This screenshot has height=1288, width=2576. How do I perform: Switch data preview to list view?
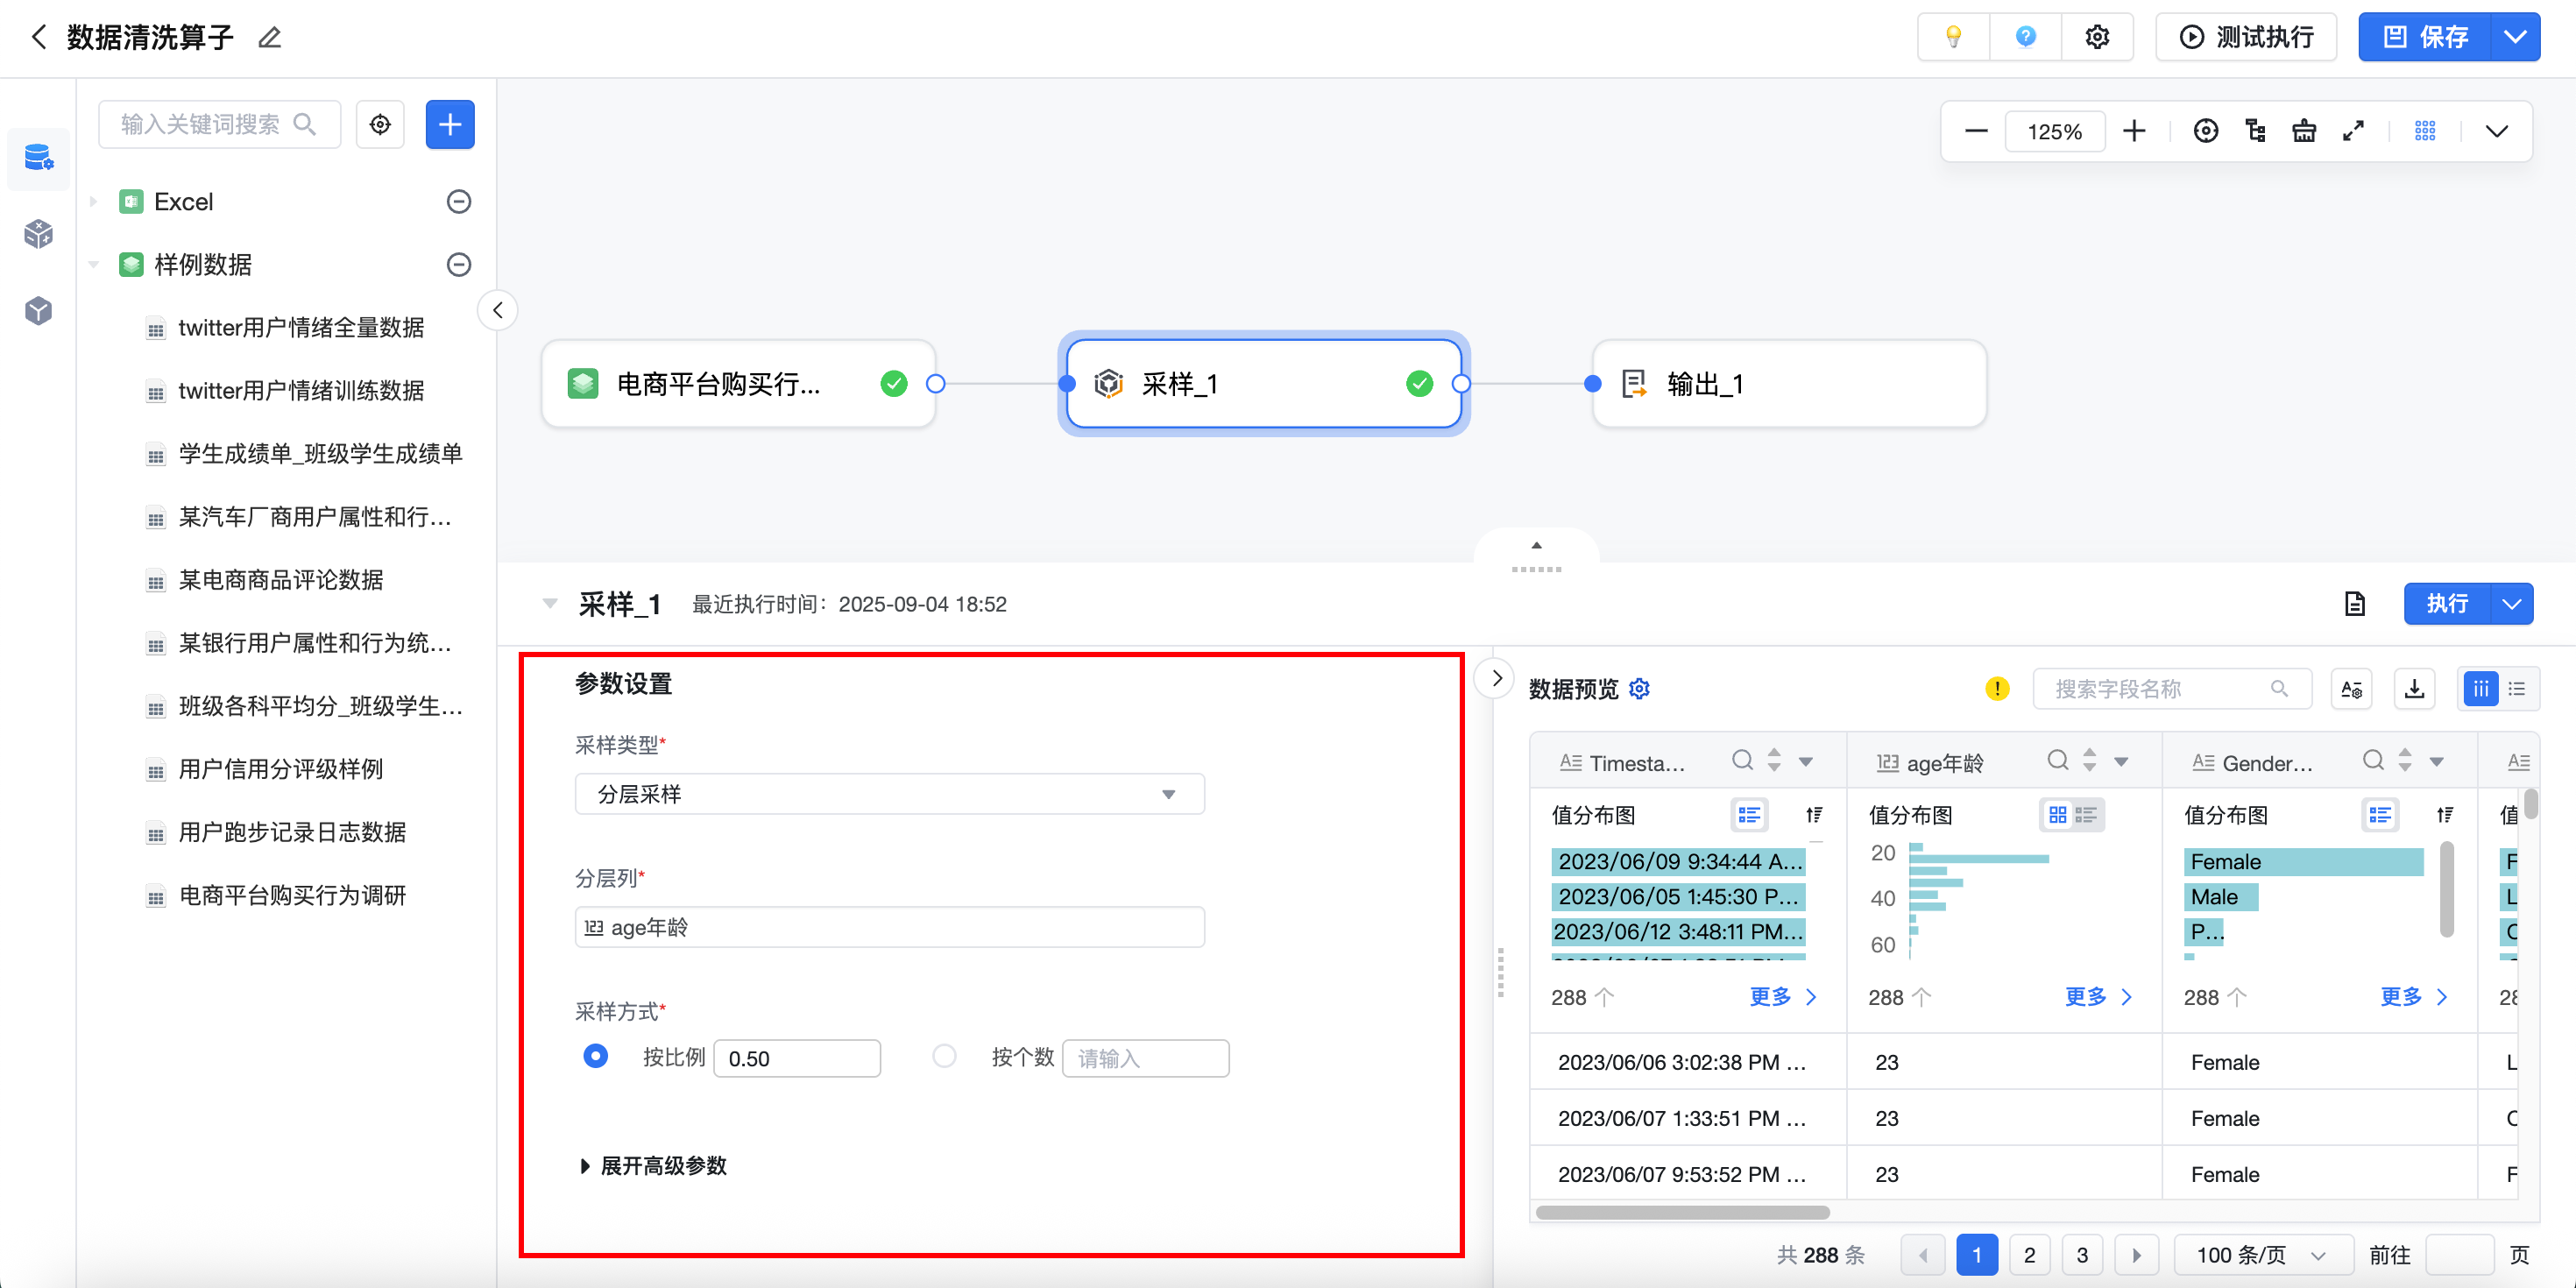(x=2517, y=689)
